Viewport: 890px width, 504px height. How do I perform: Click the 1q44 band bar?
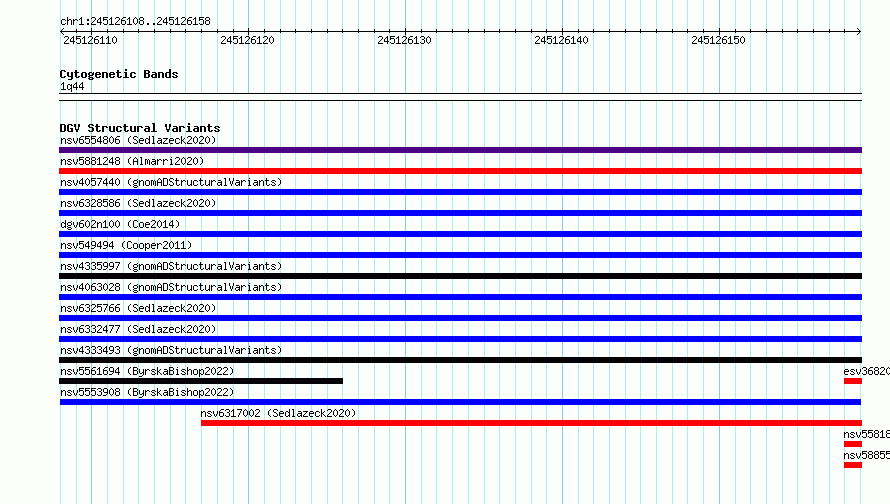point(460,97)
